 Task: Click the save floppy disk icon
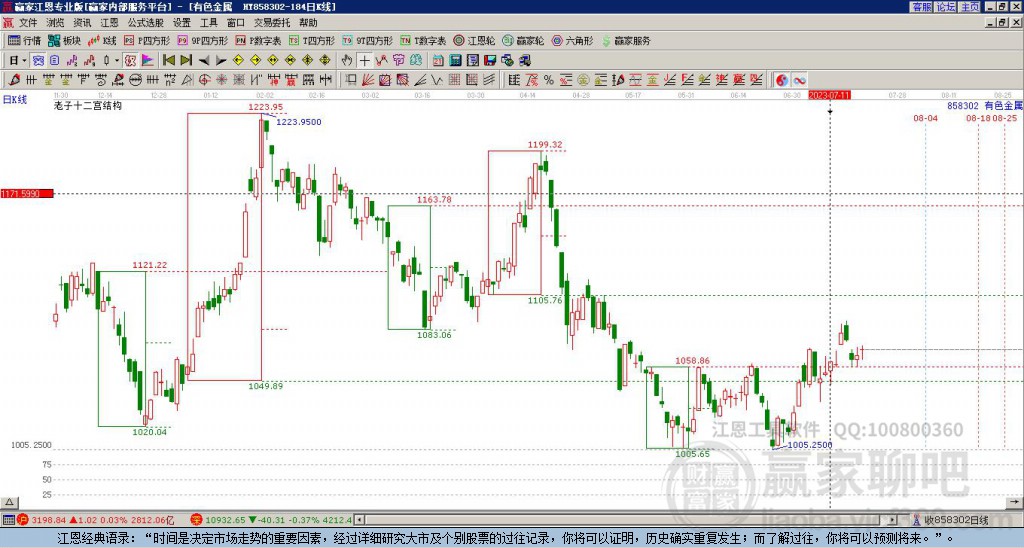click(490, 60)
